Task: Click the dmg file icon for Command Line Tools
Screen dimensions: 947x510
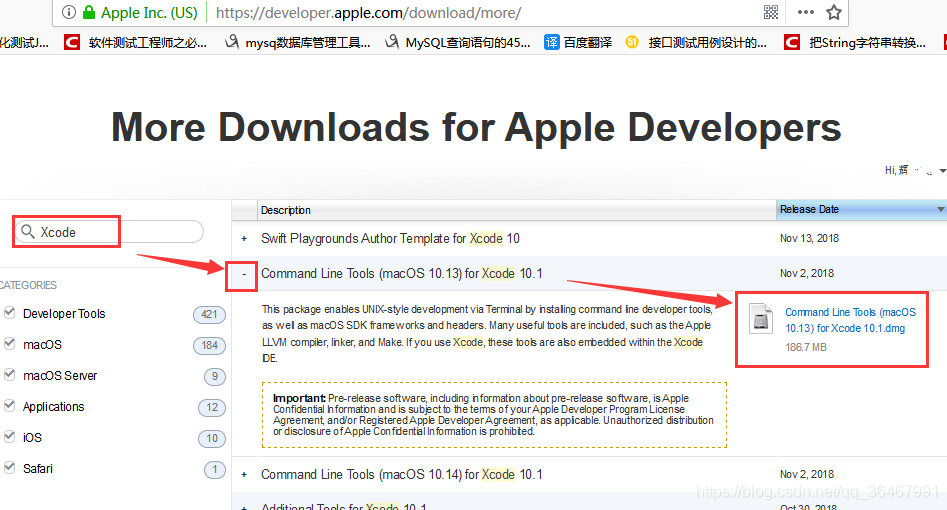Action: tap(761, 318)
